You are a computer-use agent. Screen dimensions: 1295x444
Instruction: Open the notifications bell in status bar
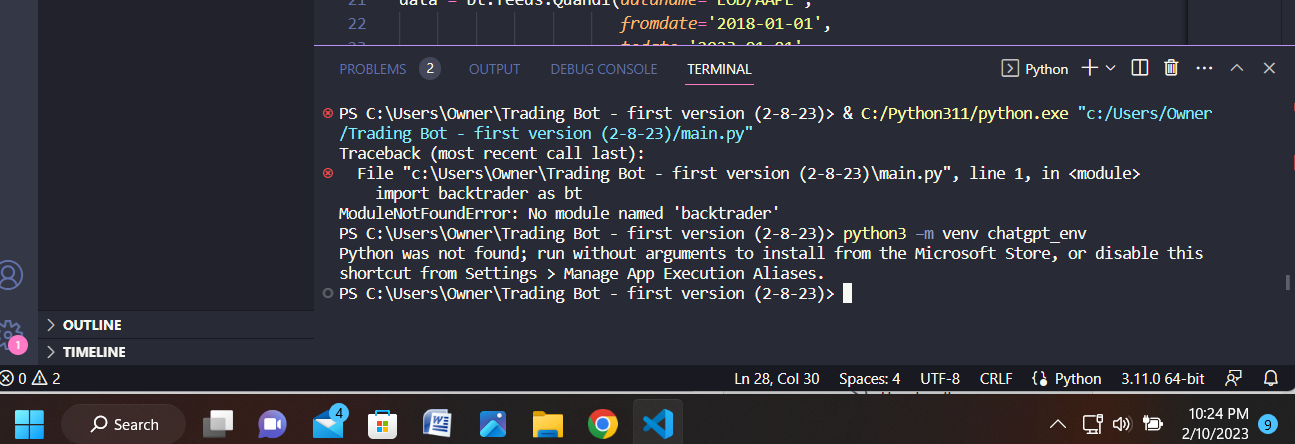pos(1271,379)
